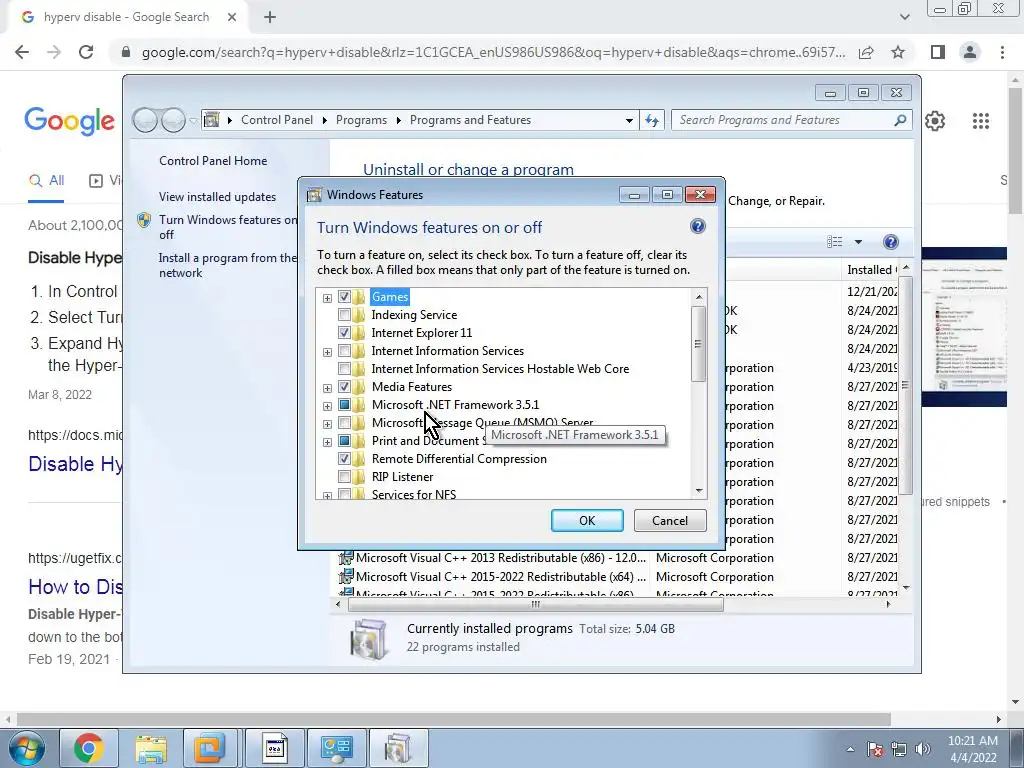Open the Windows Start menu
The height and width of the screenshot is (768, 1024).
[x=26, y=748]
